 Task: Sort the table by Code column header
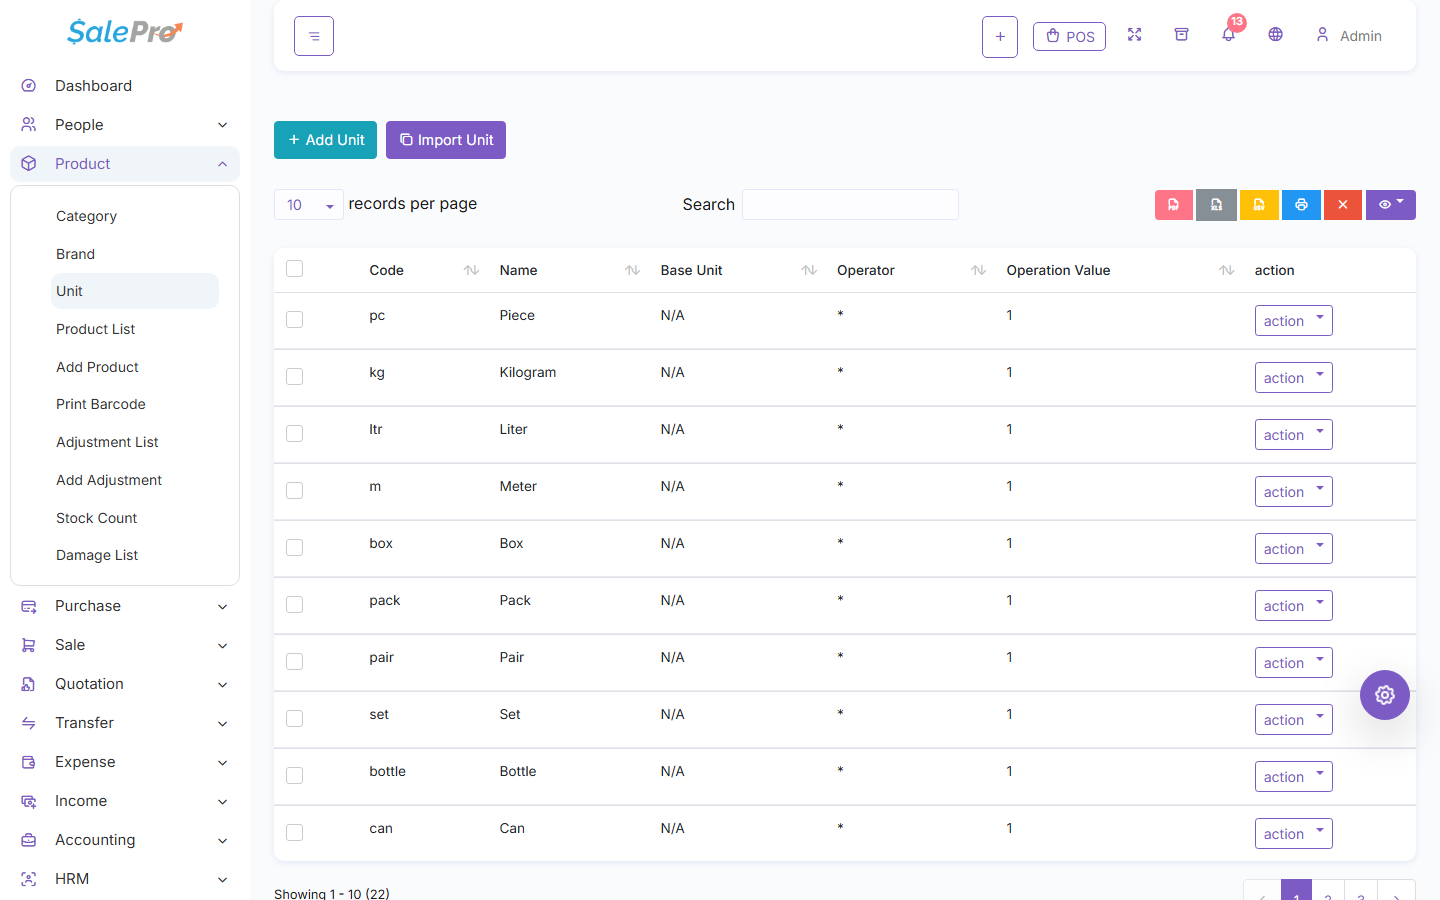[x=424, y=270]
